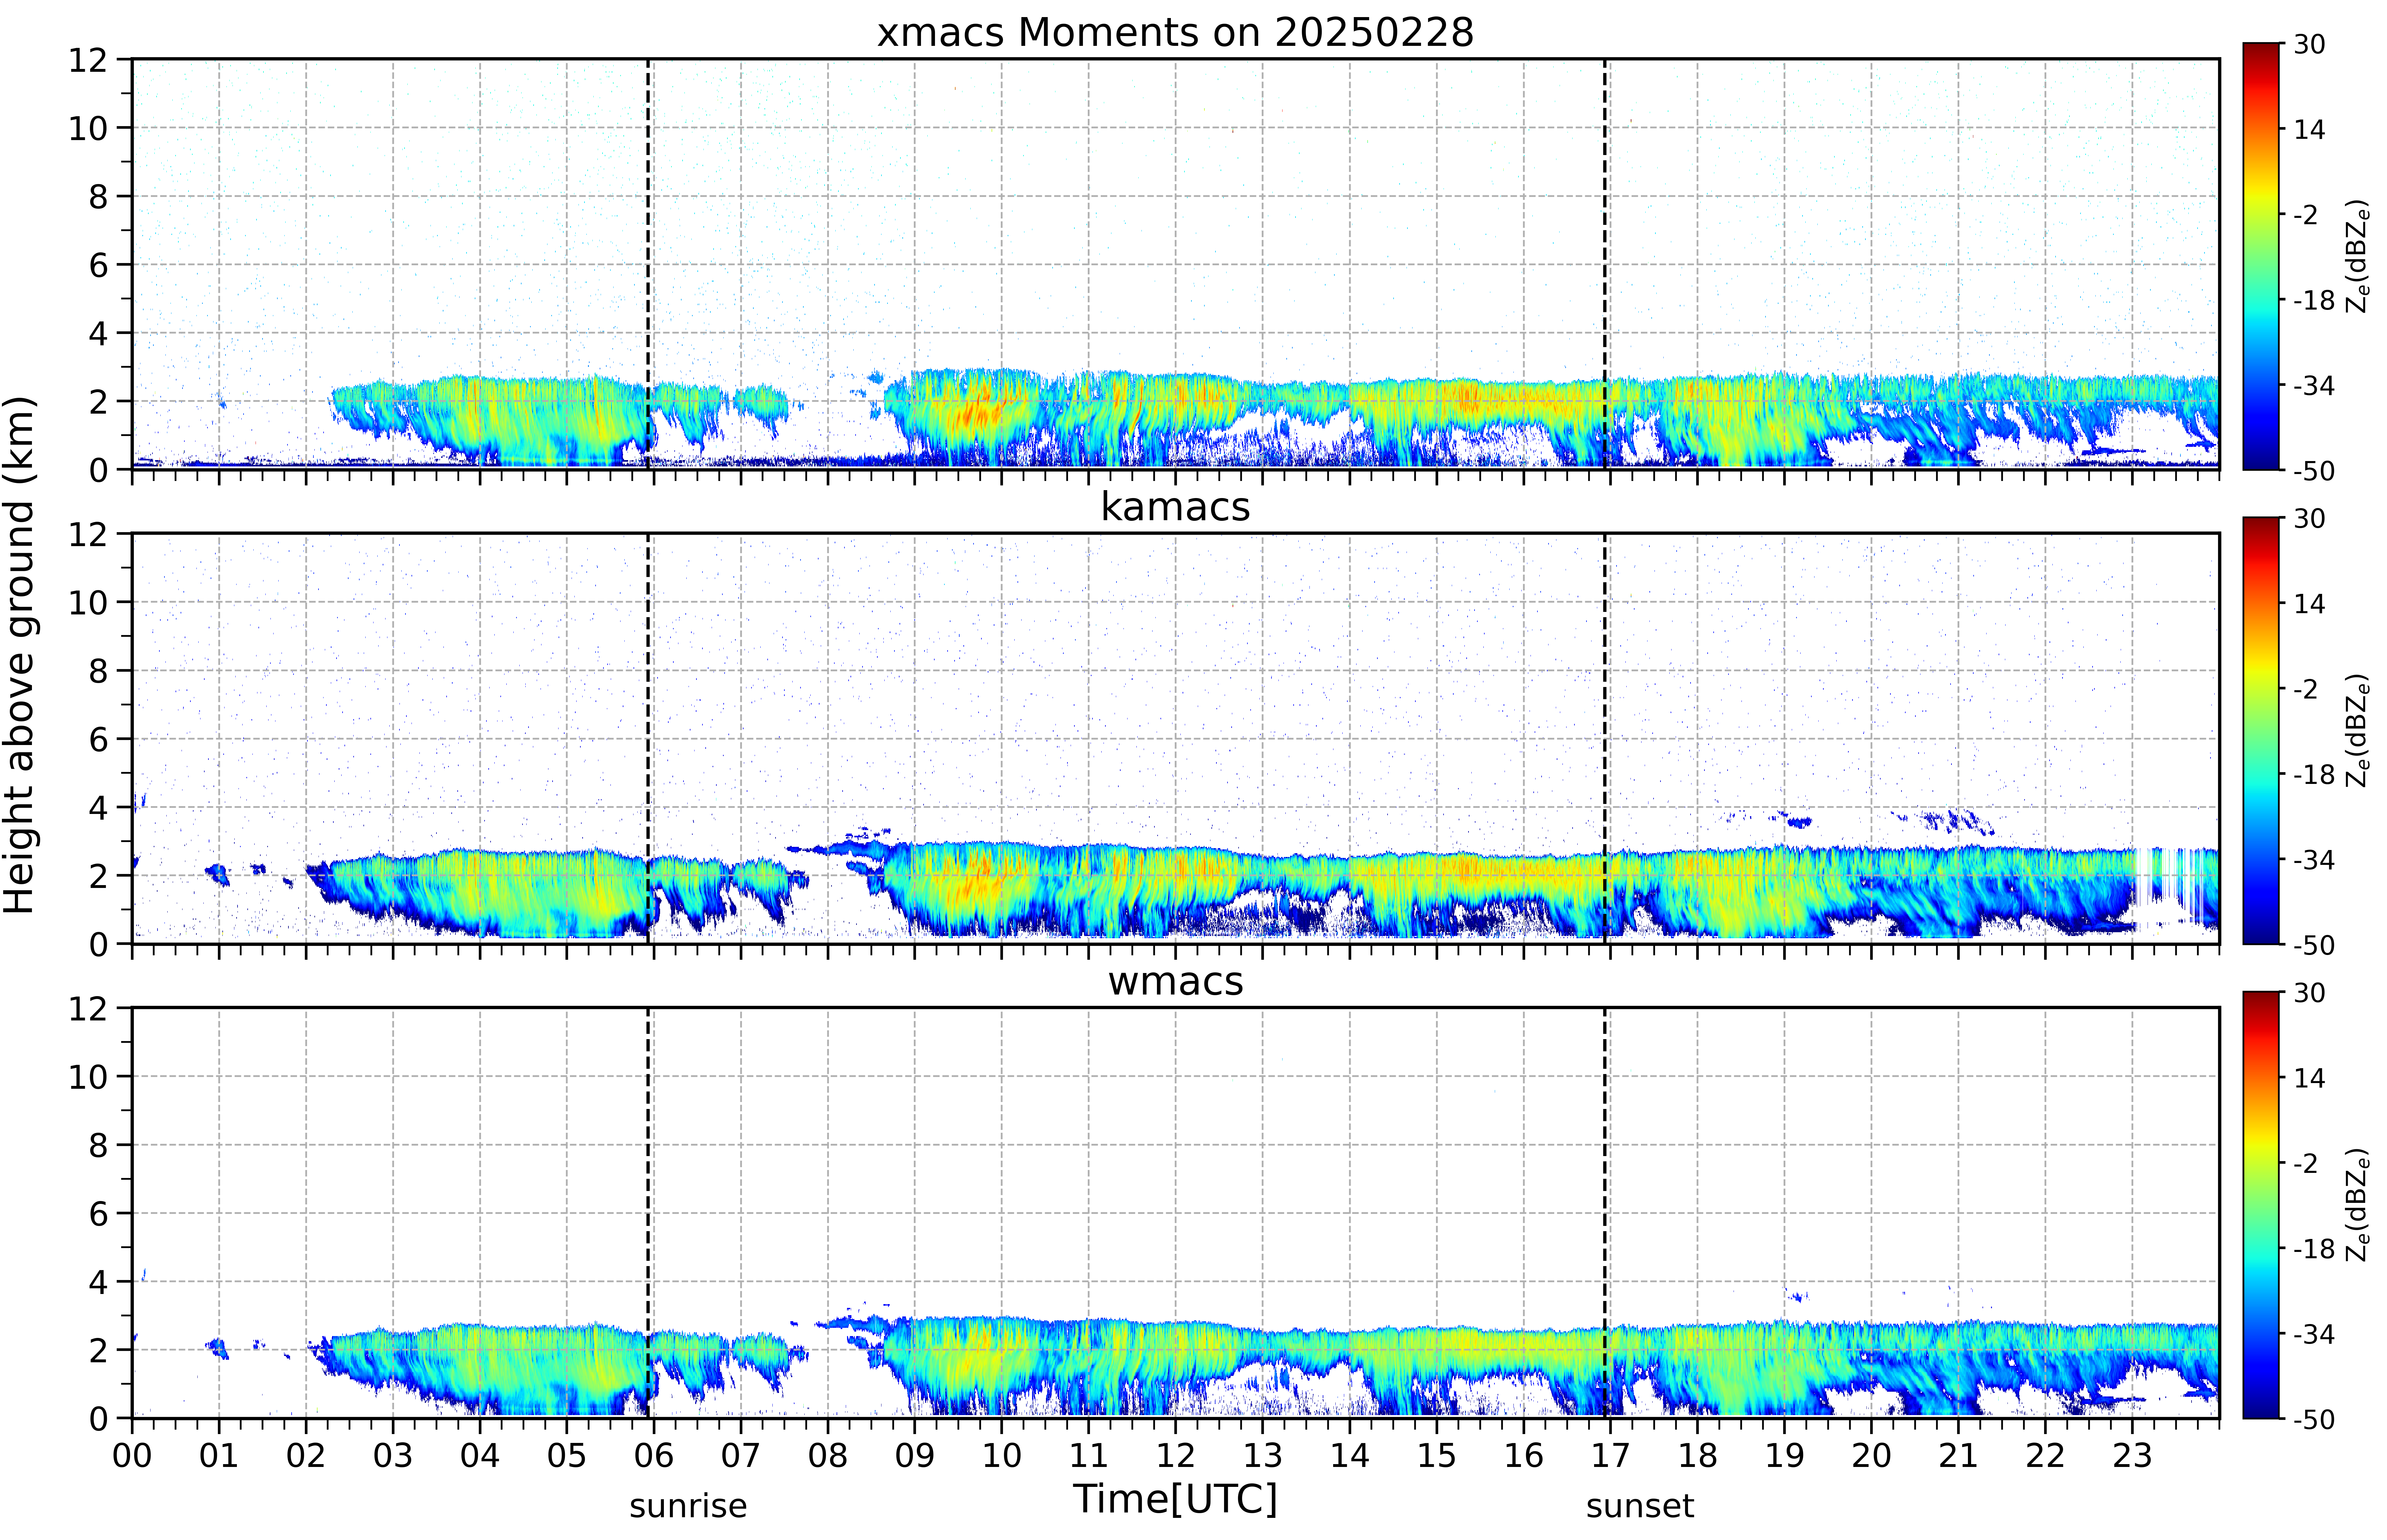Click the '6' height tick of the wmacs panel

tap(98, 1214)
